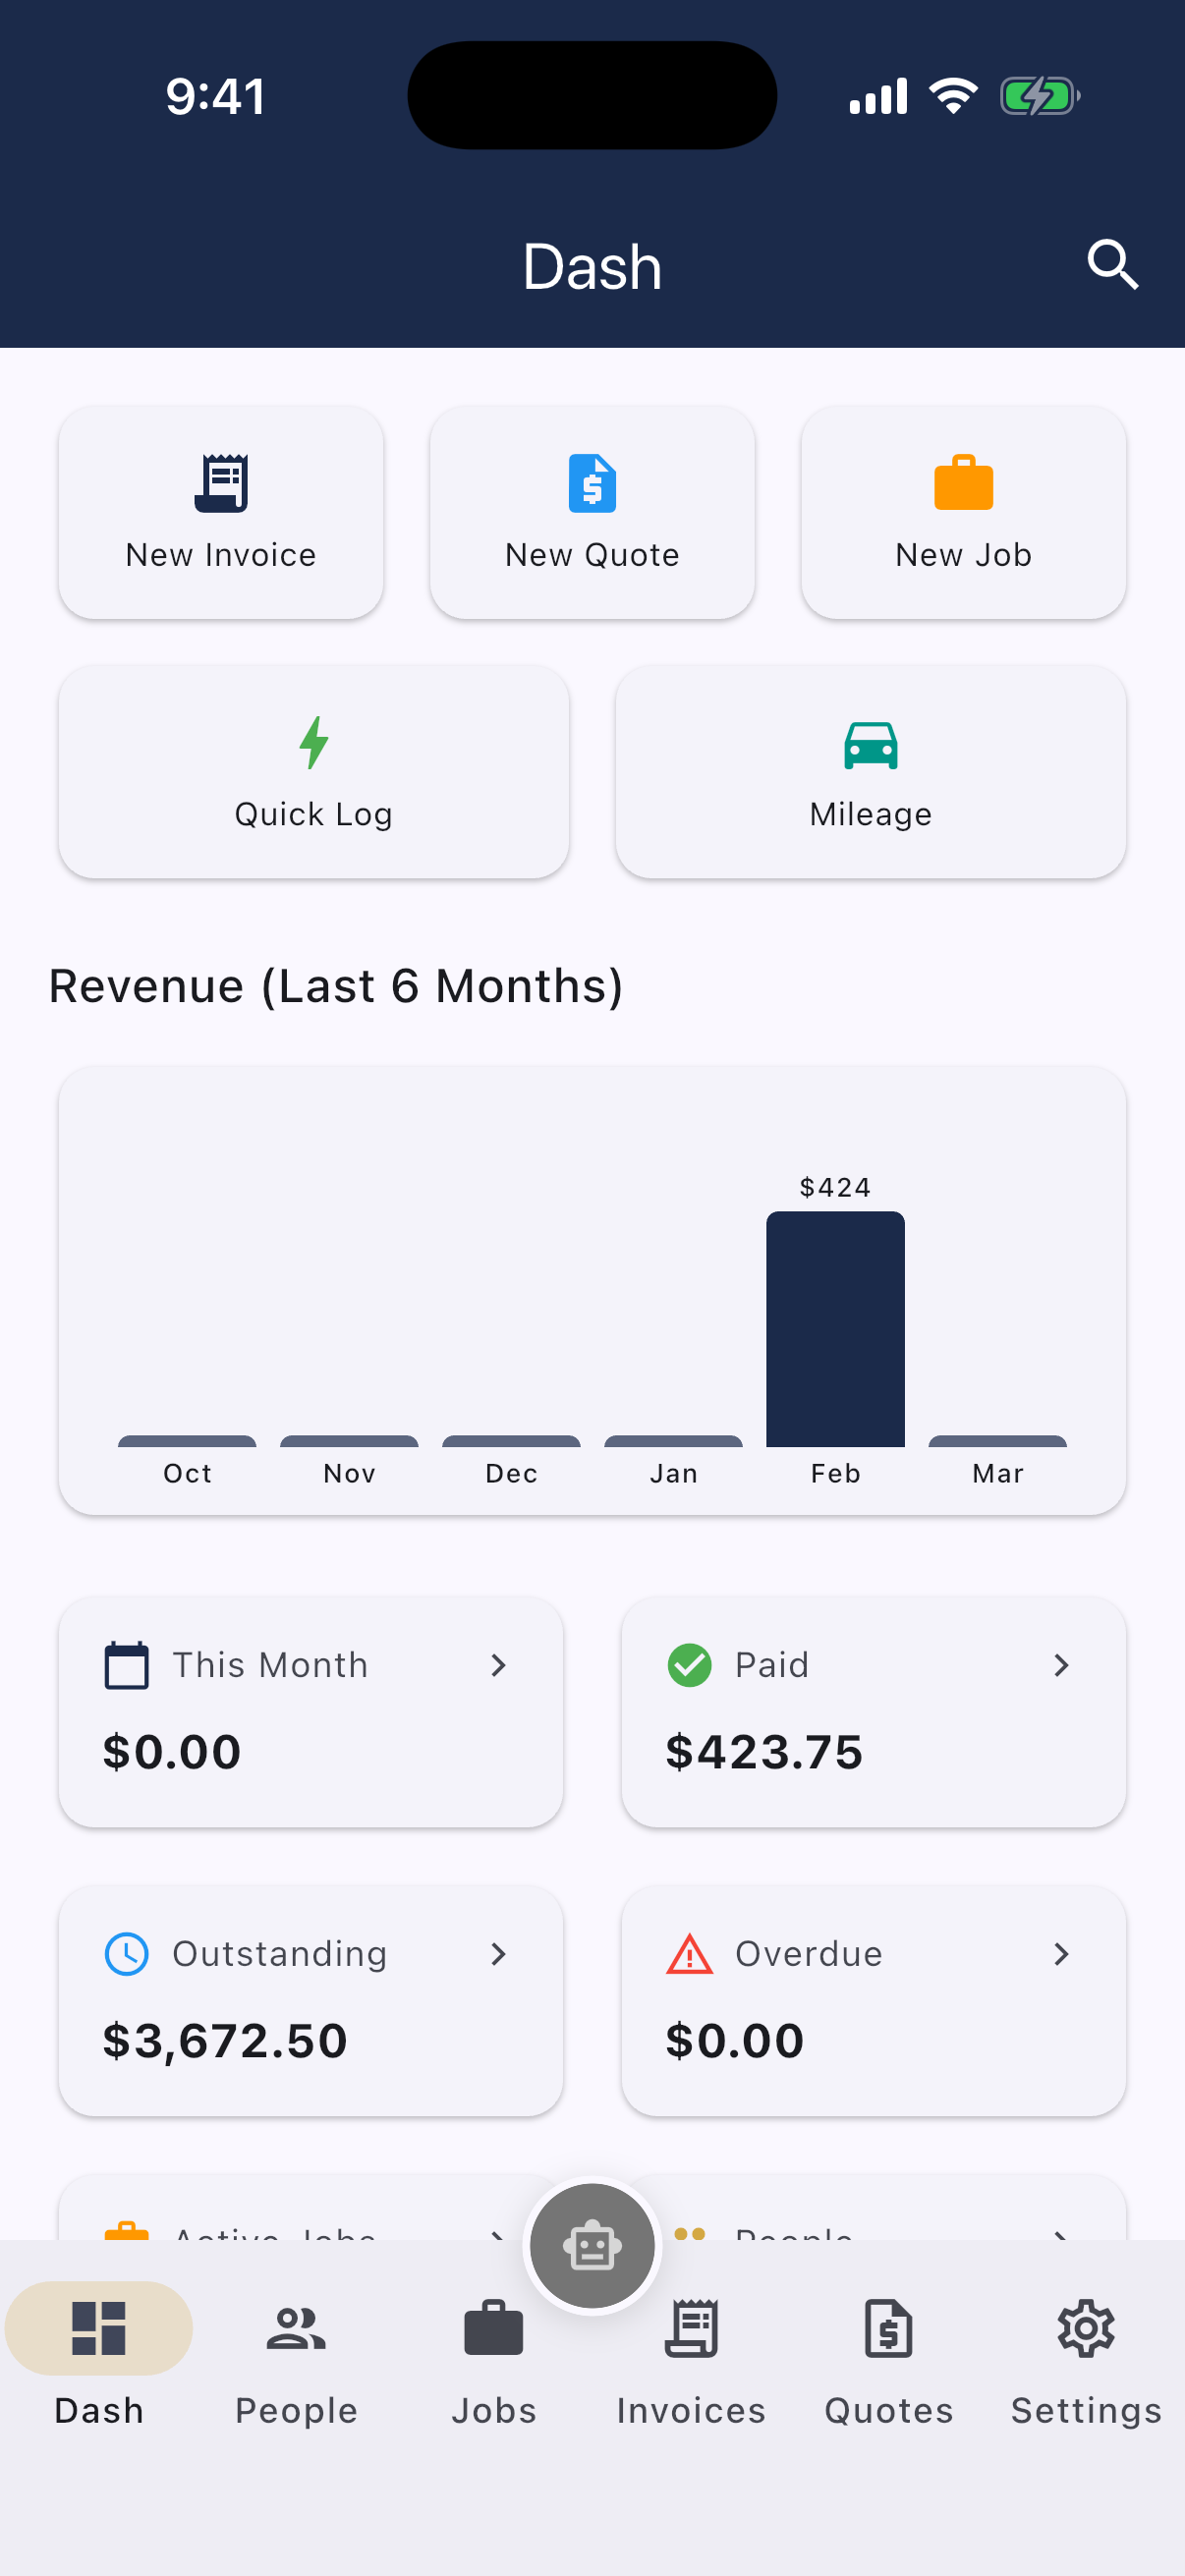
Task: Tap the Nov month label
Action: [349, 1474]
